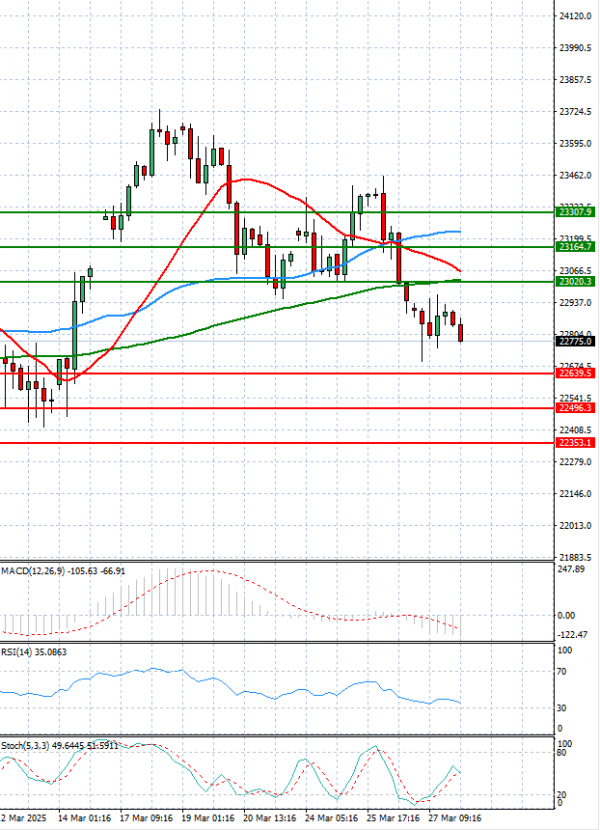Click the Stochastic scale value 80

(562, 753)
